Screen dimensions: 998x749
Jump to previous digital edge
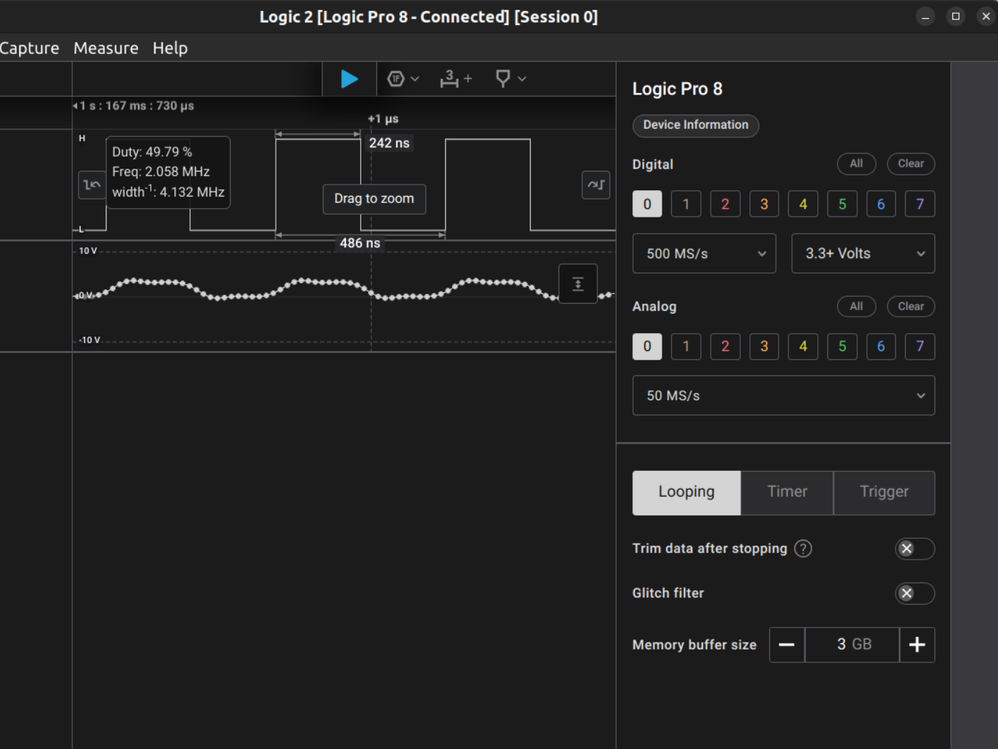point(92,185)
